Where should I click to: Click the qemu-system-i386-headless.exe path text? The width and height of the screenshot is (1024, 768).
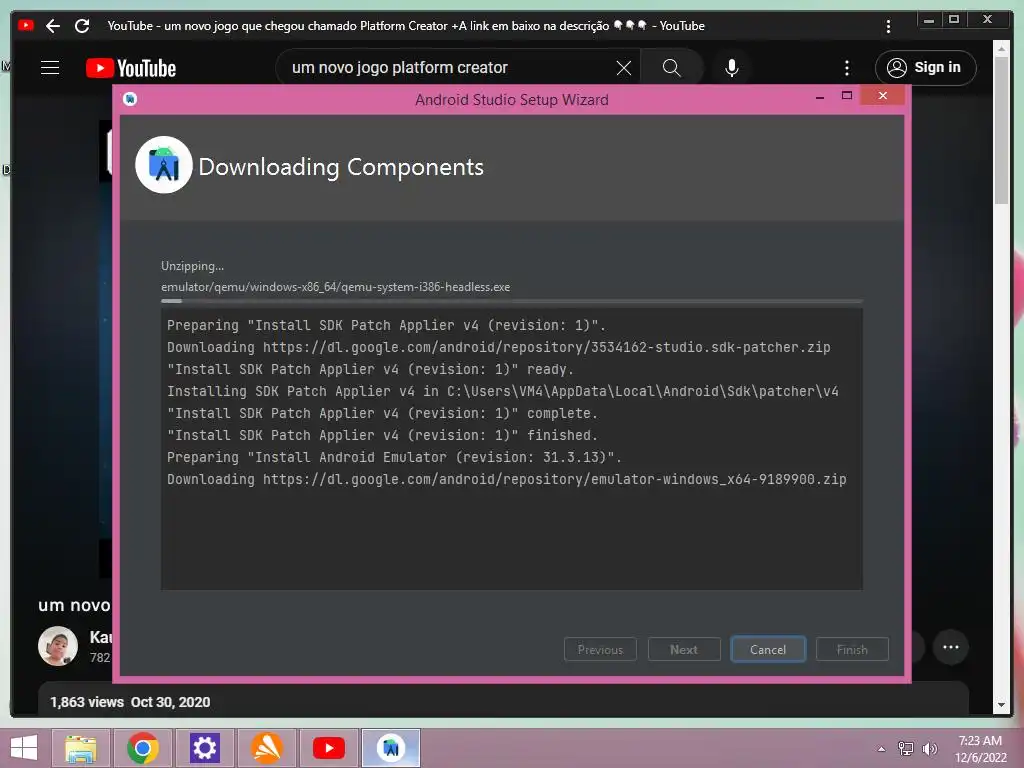click(x=336, y=287)
